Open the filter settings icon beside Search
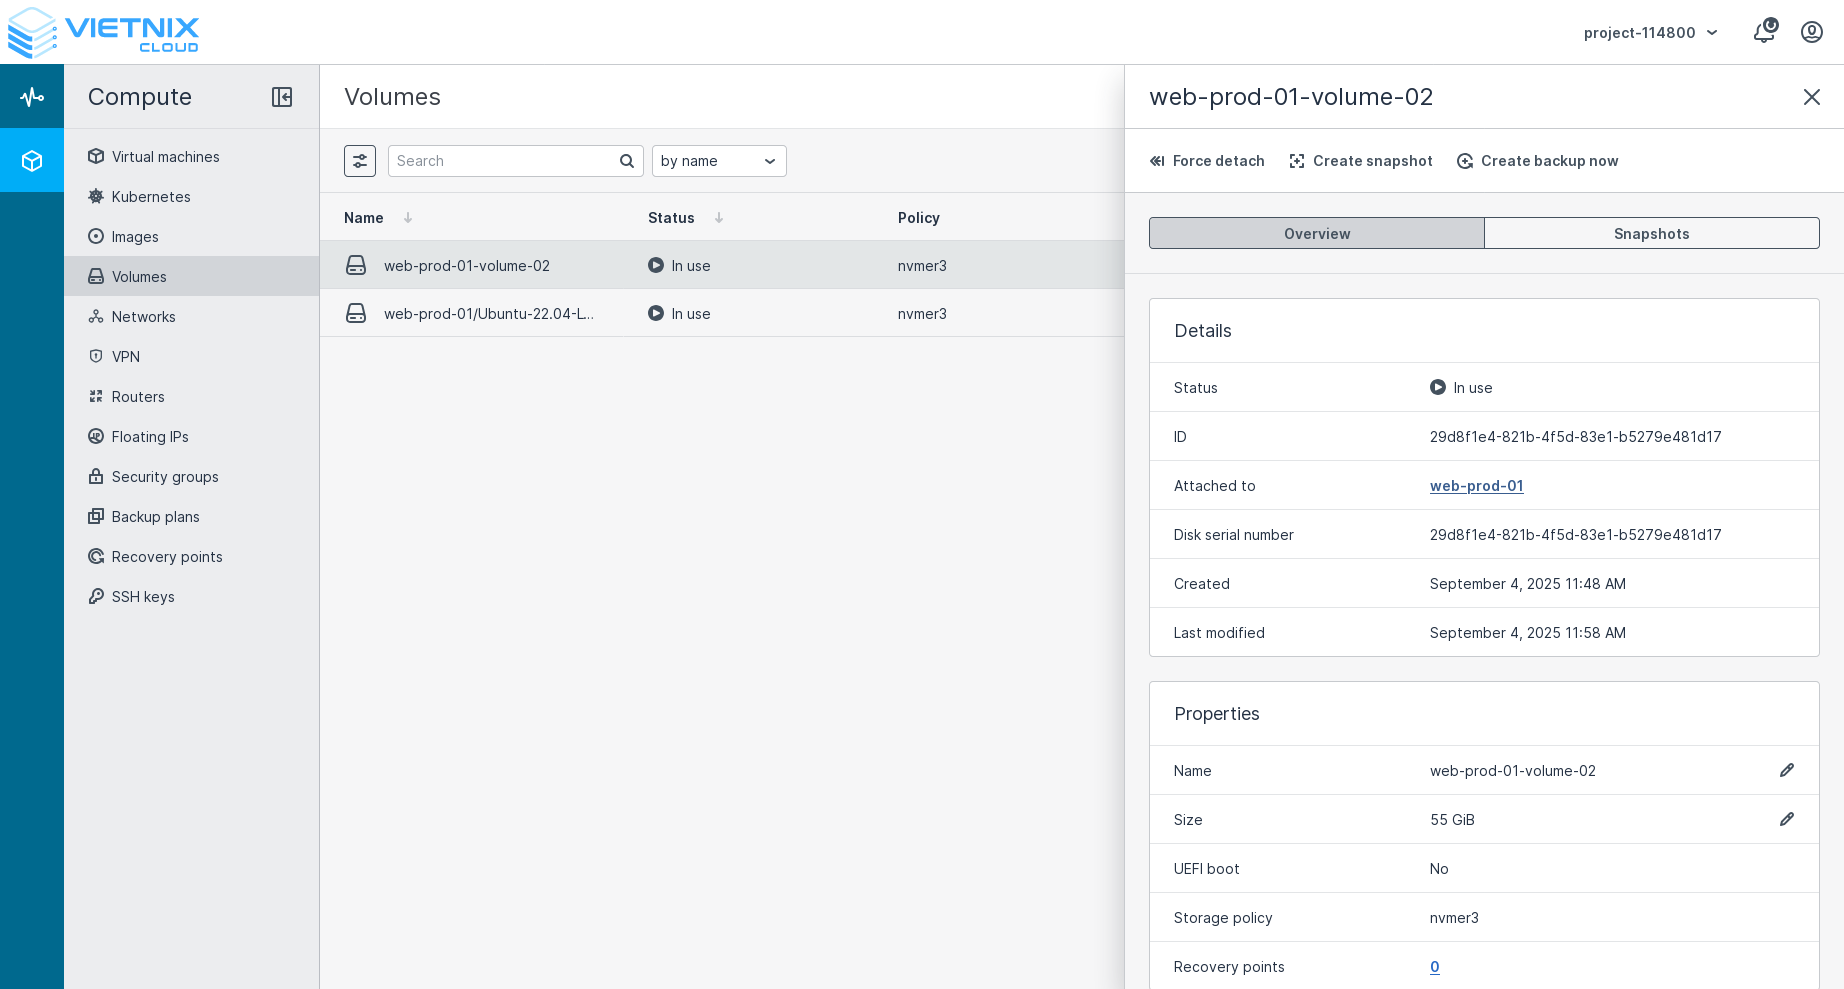This screenshot has width=1844, height=989. 360,161
